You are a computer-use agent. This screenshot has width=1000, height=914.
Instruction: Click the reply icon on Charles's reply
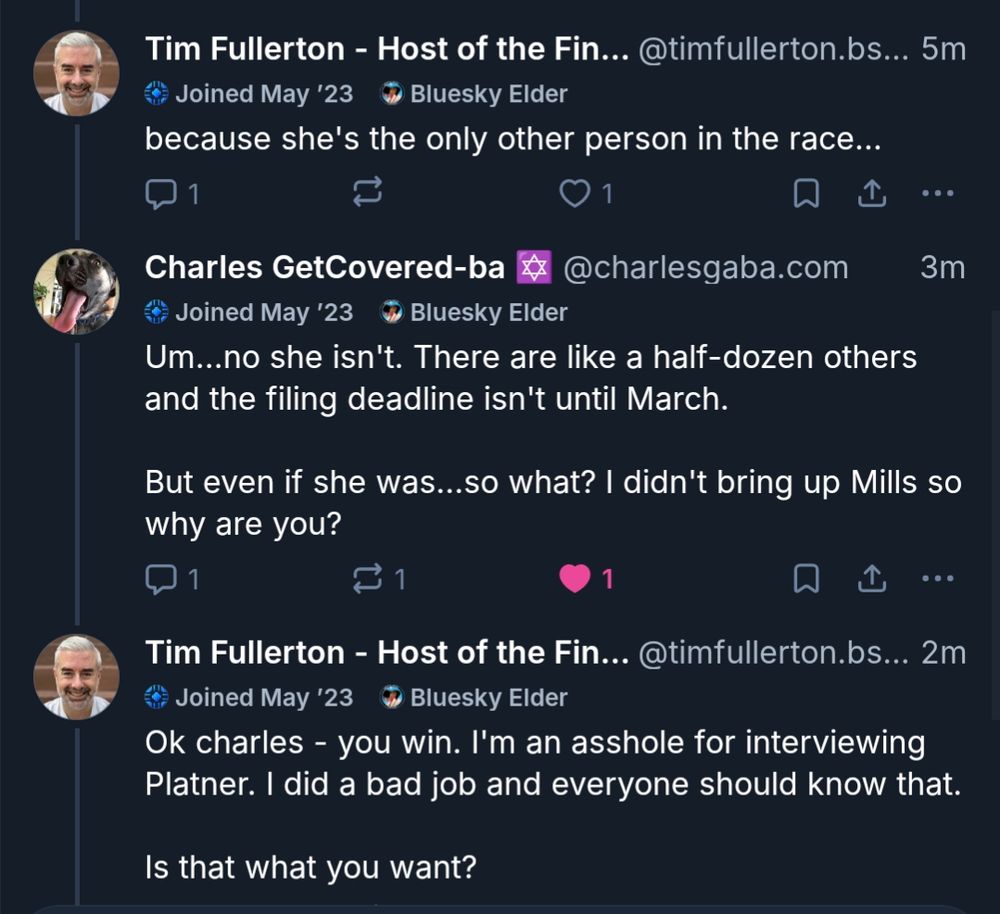(x=164, y=578)
